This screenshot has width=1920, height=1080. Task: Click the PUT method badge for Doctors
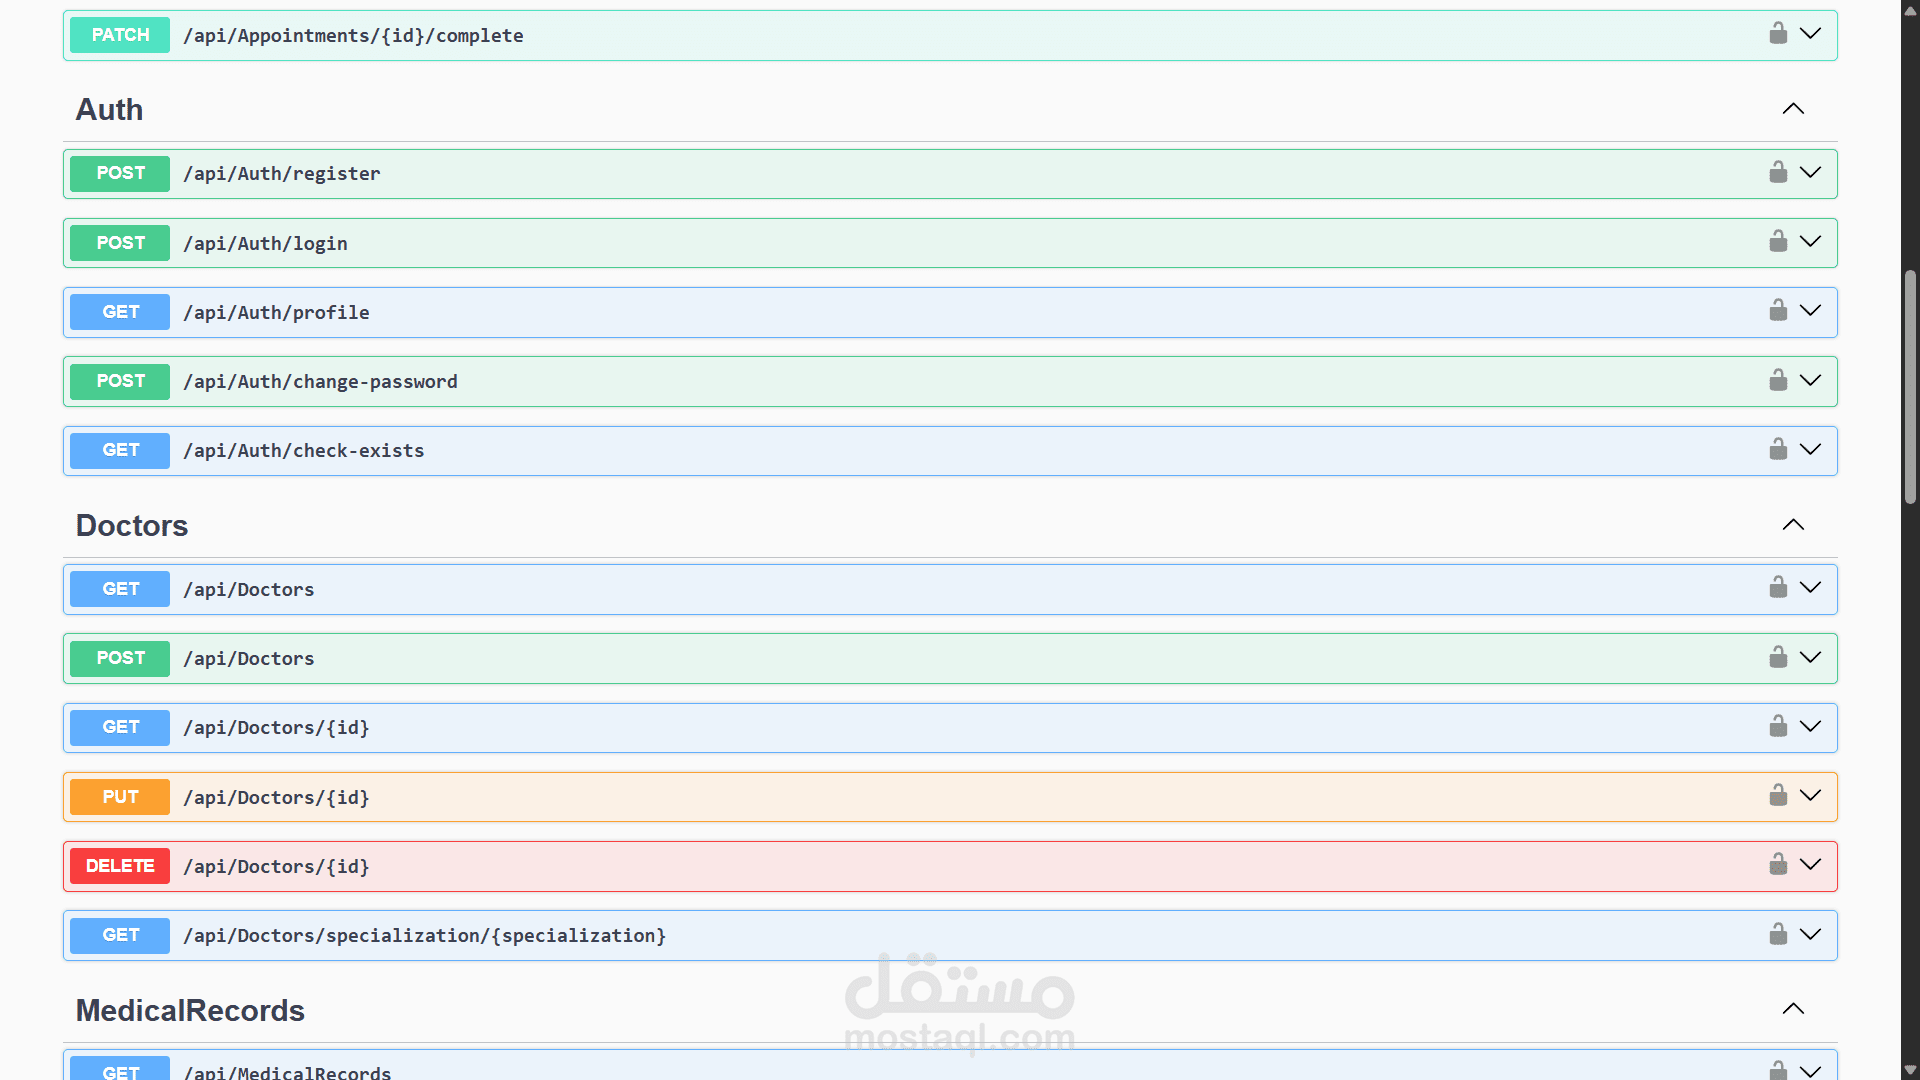click(120, 797)
